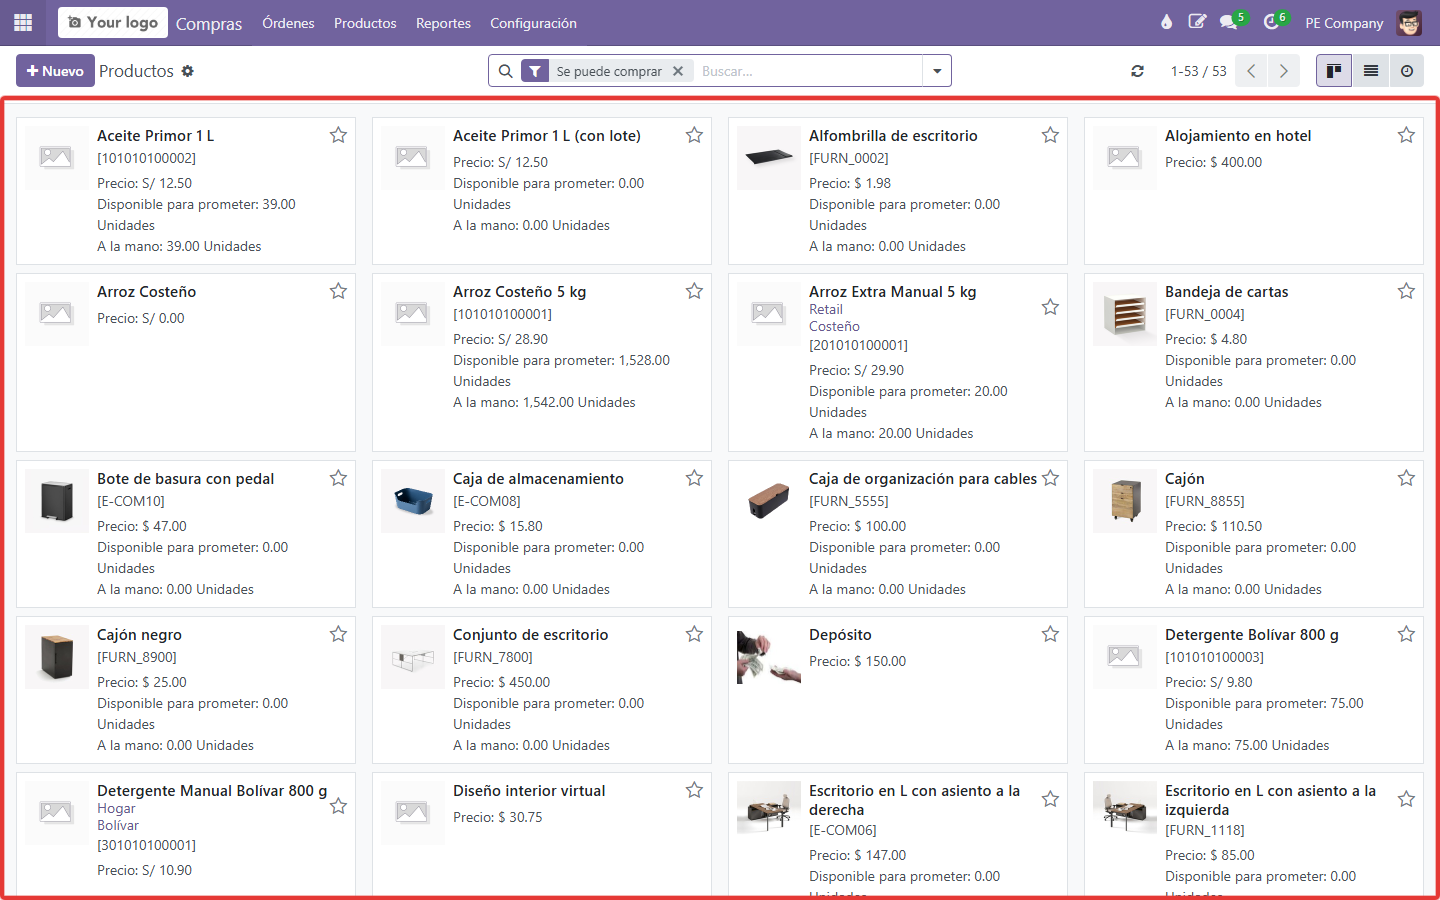The height and width of the screenshot is (900, 1440).
Task: Open user avatar menu
Action: coord(1409,22)
